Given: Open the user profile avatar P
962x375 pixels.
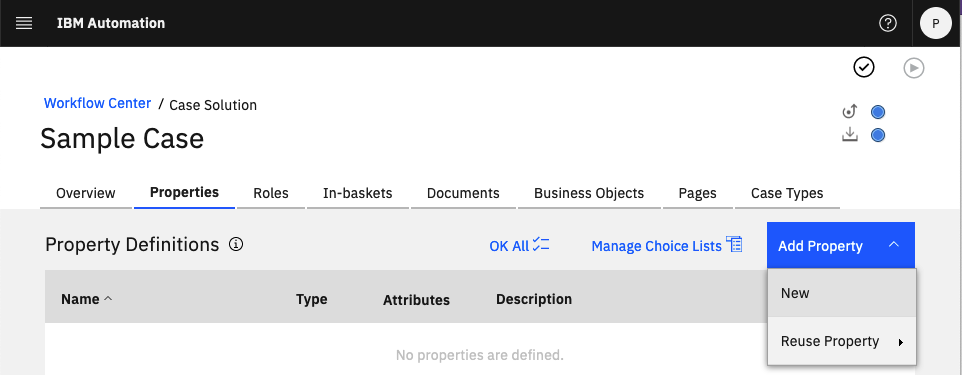Looking at the screenshot, I should coord(936,23).
